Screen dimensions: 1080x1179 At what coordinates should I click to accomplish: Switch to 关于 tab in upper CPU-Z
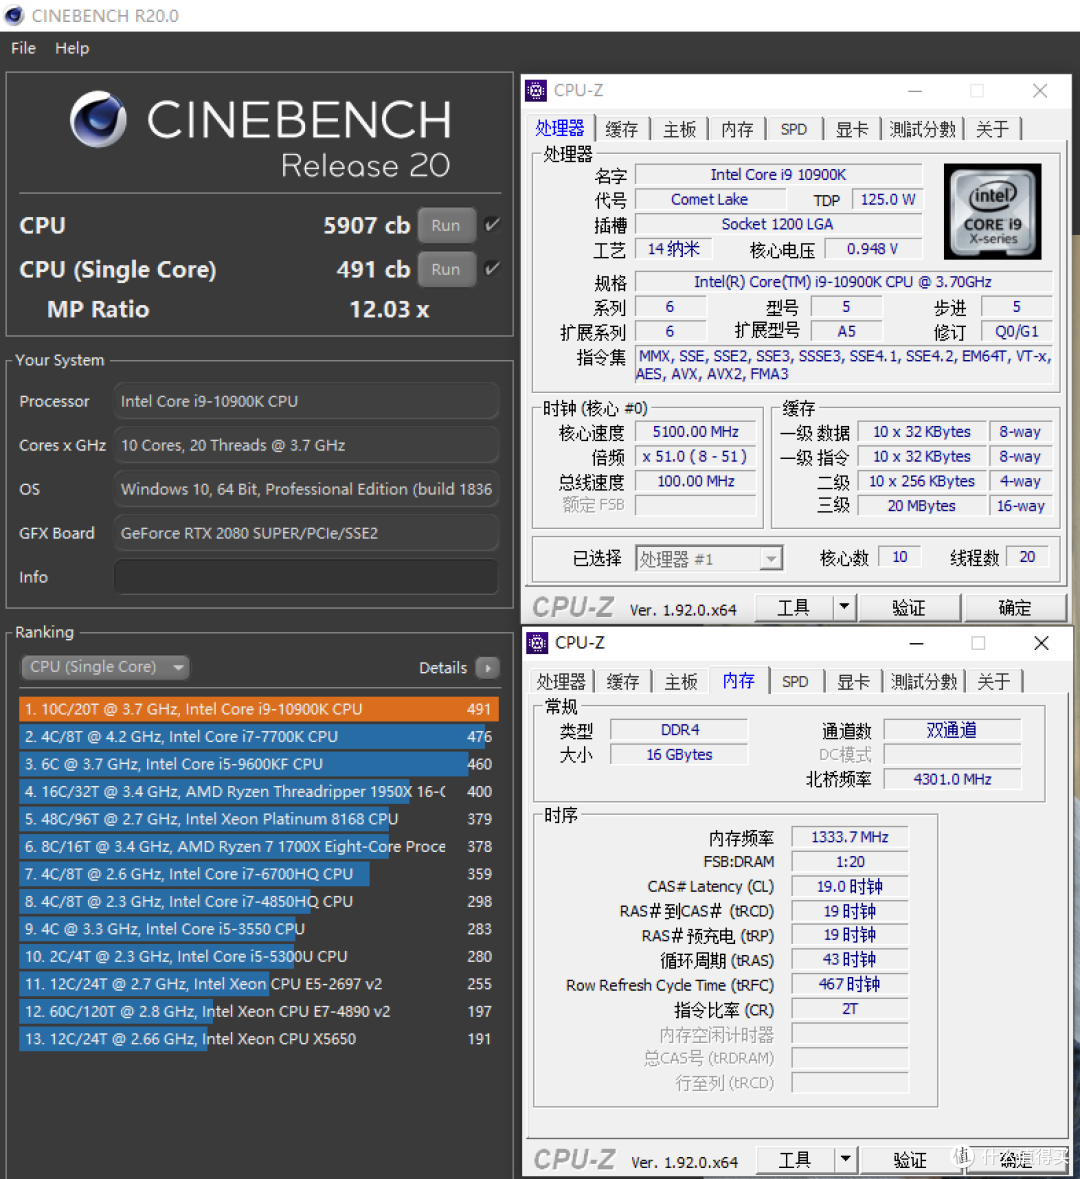(x=993, y=129)
